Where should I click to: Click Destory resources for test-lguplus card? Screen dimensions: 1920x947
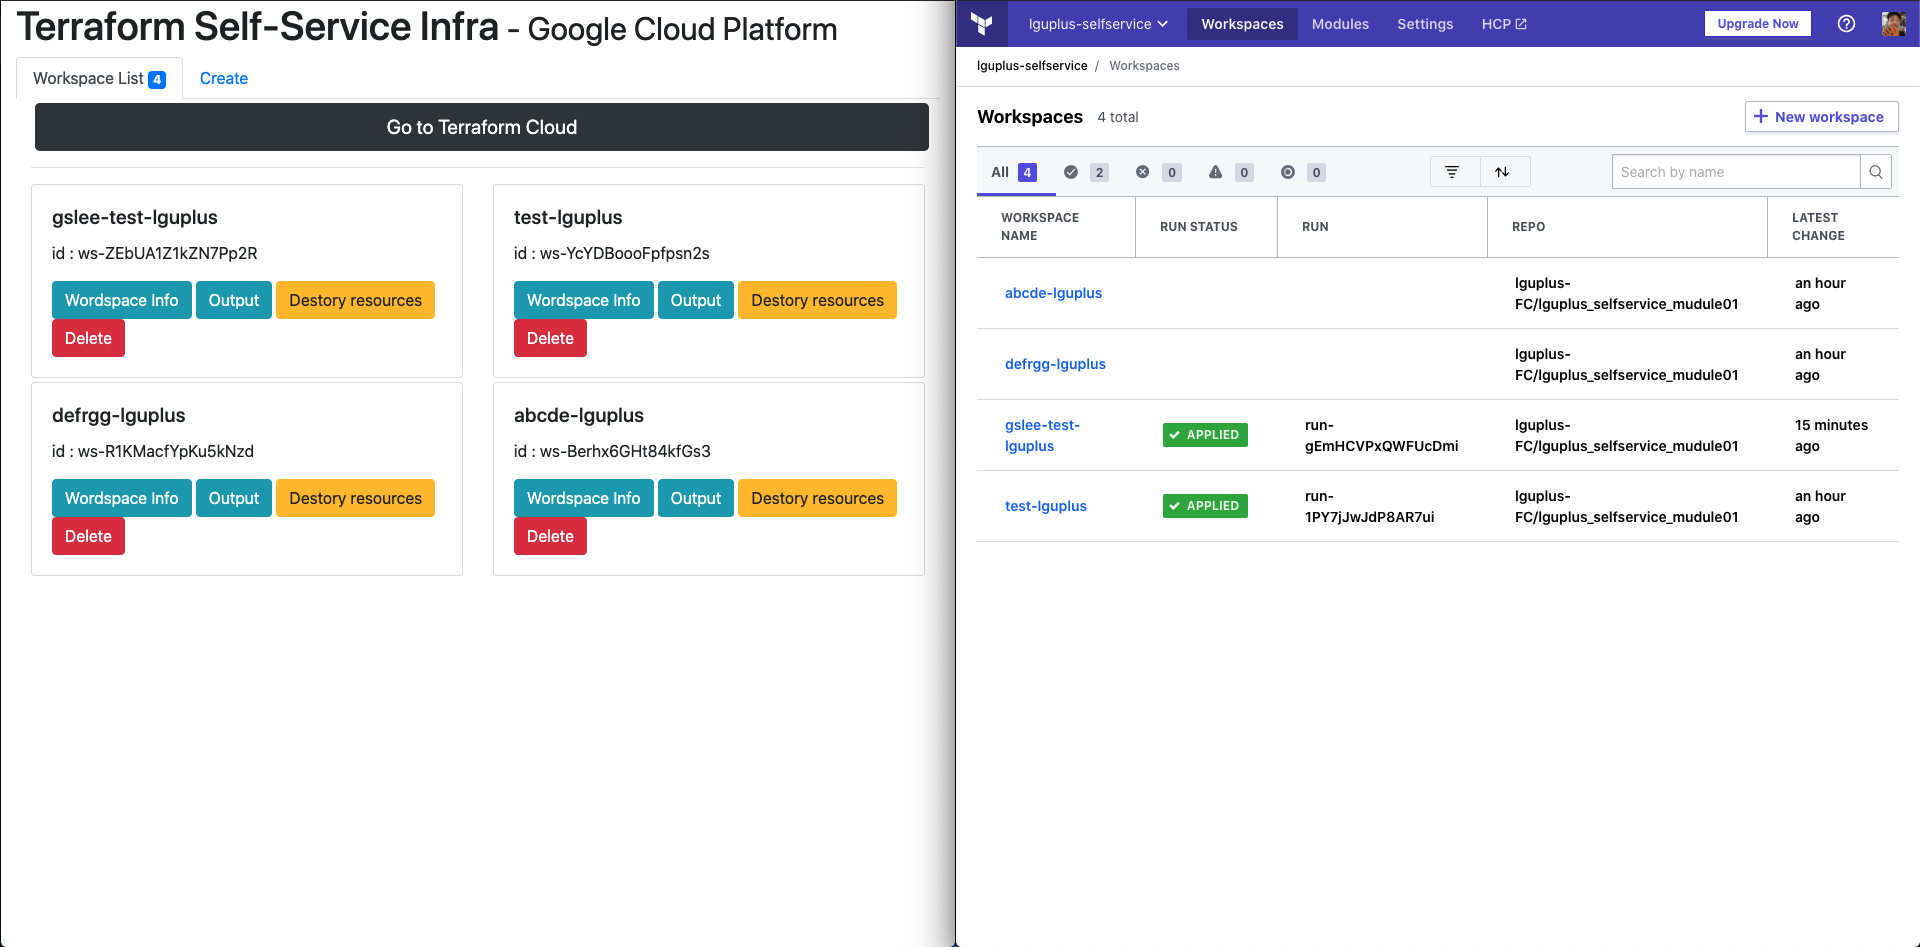pos(818,300)
